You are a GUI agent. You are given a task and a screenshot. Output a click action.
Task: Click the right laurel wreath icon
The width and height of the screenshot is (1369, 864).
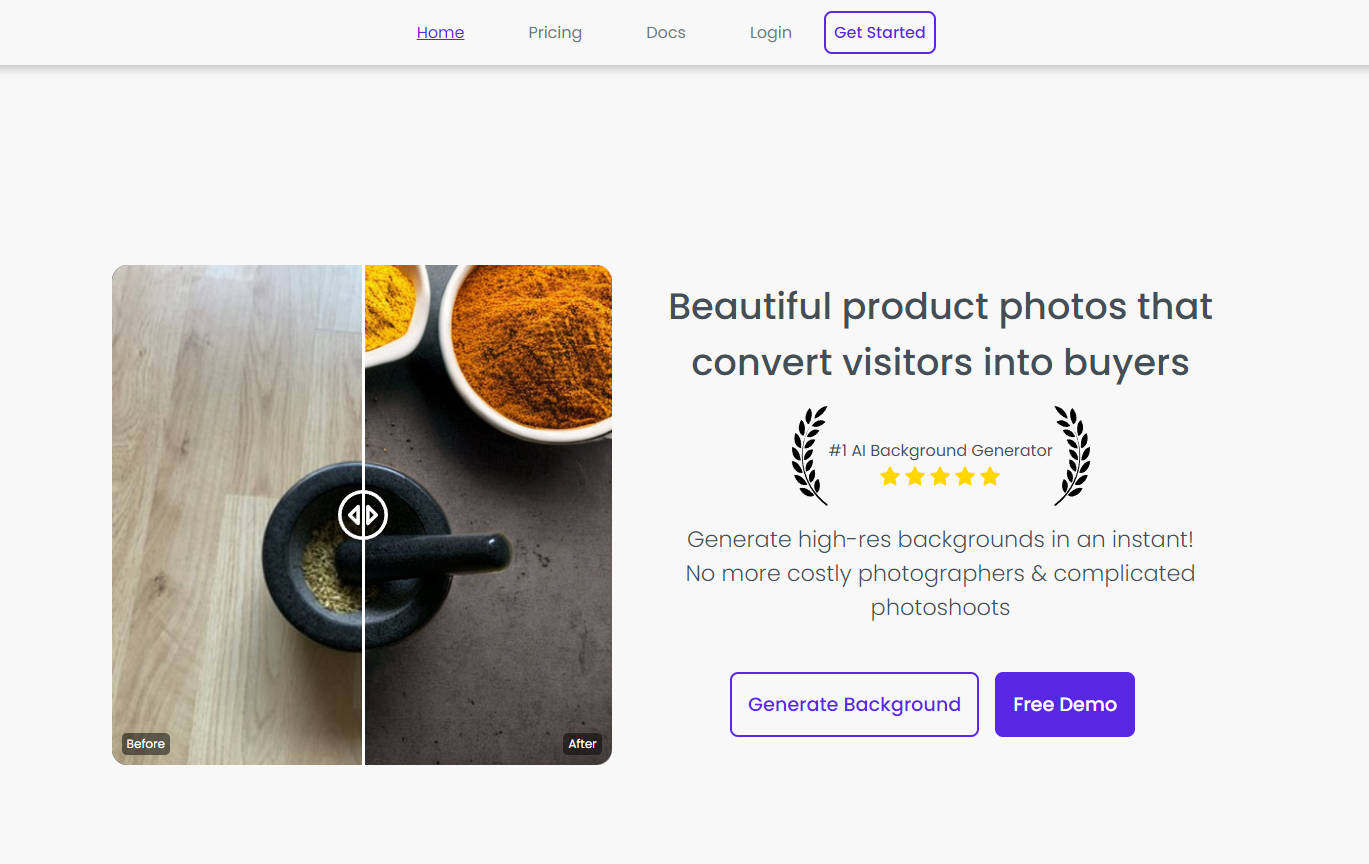1070,456
